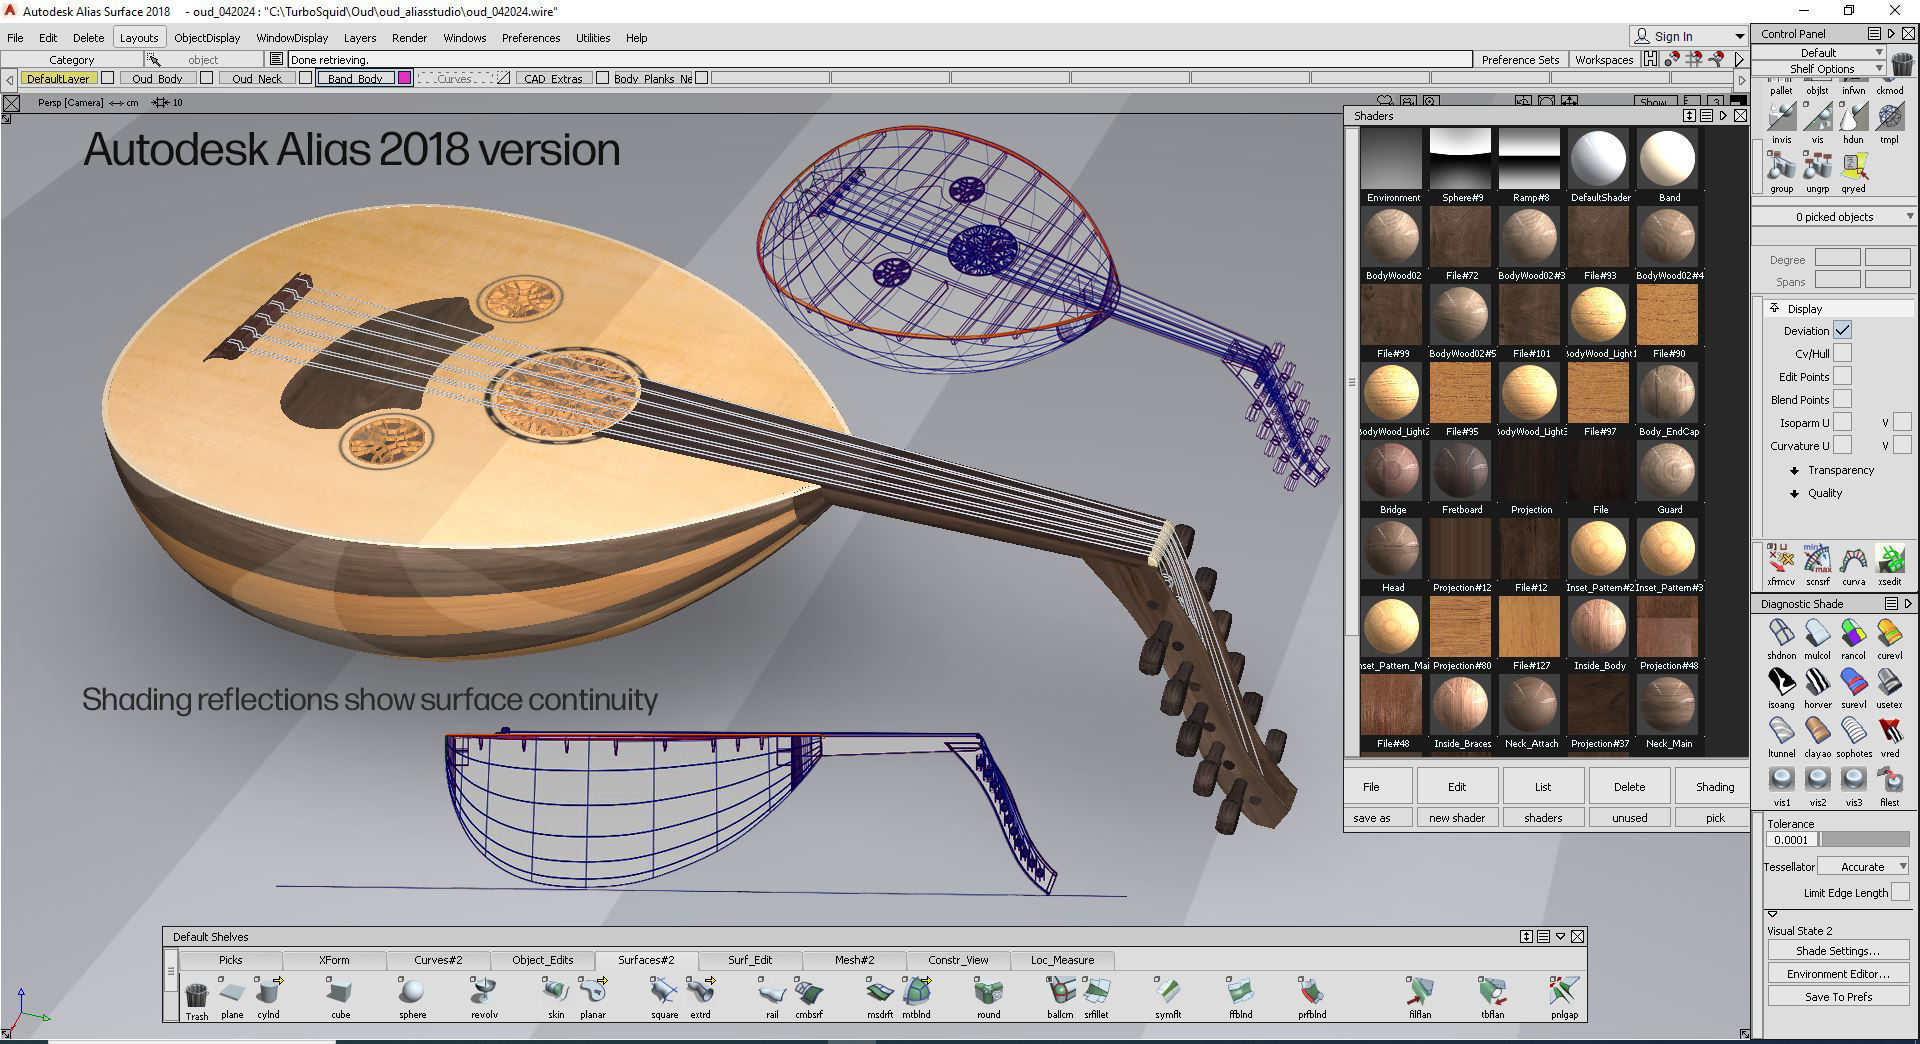1920x1044 pixels.
Task: Open the Tessellator Accurate dropdown
Action: (x=1862, y=866)
